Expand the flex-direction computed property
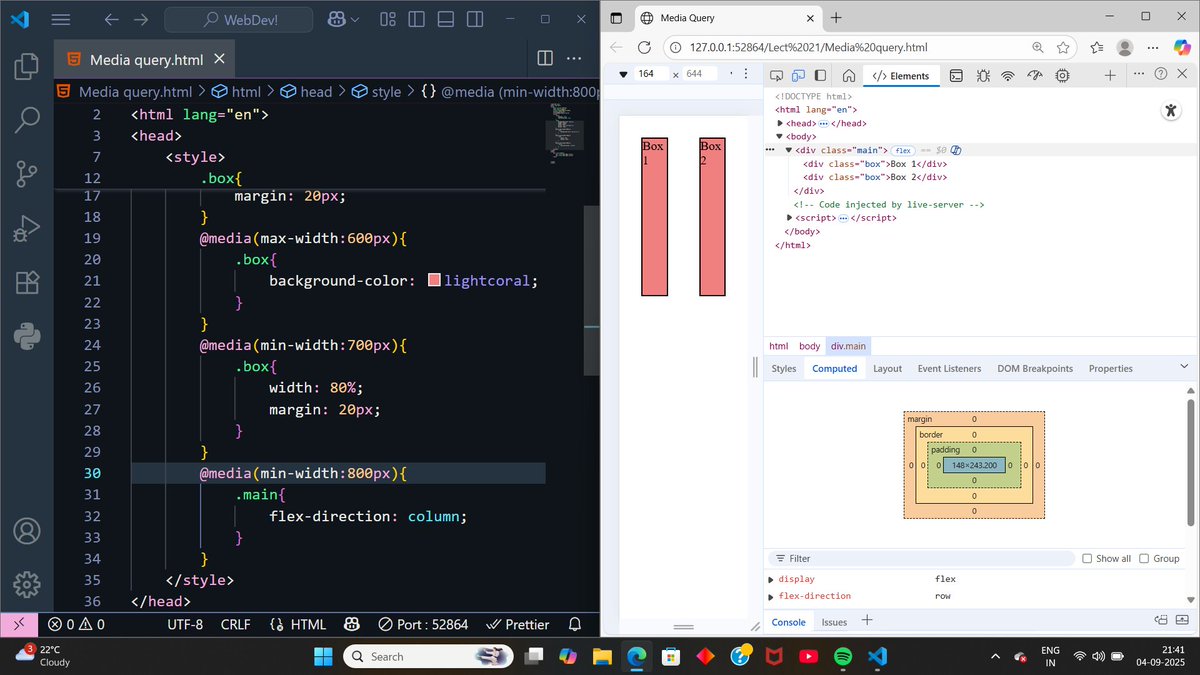 tap(770, 597)
